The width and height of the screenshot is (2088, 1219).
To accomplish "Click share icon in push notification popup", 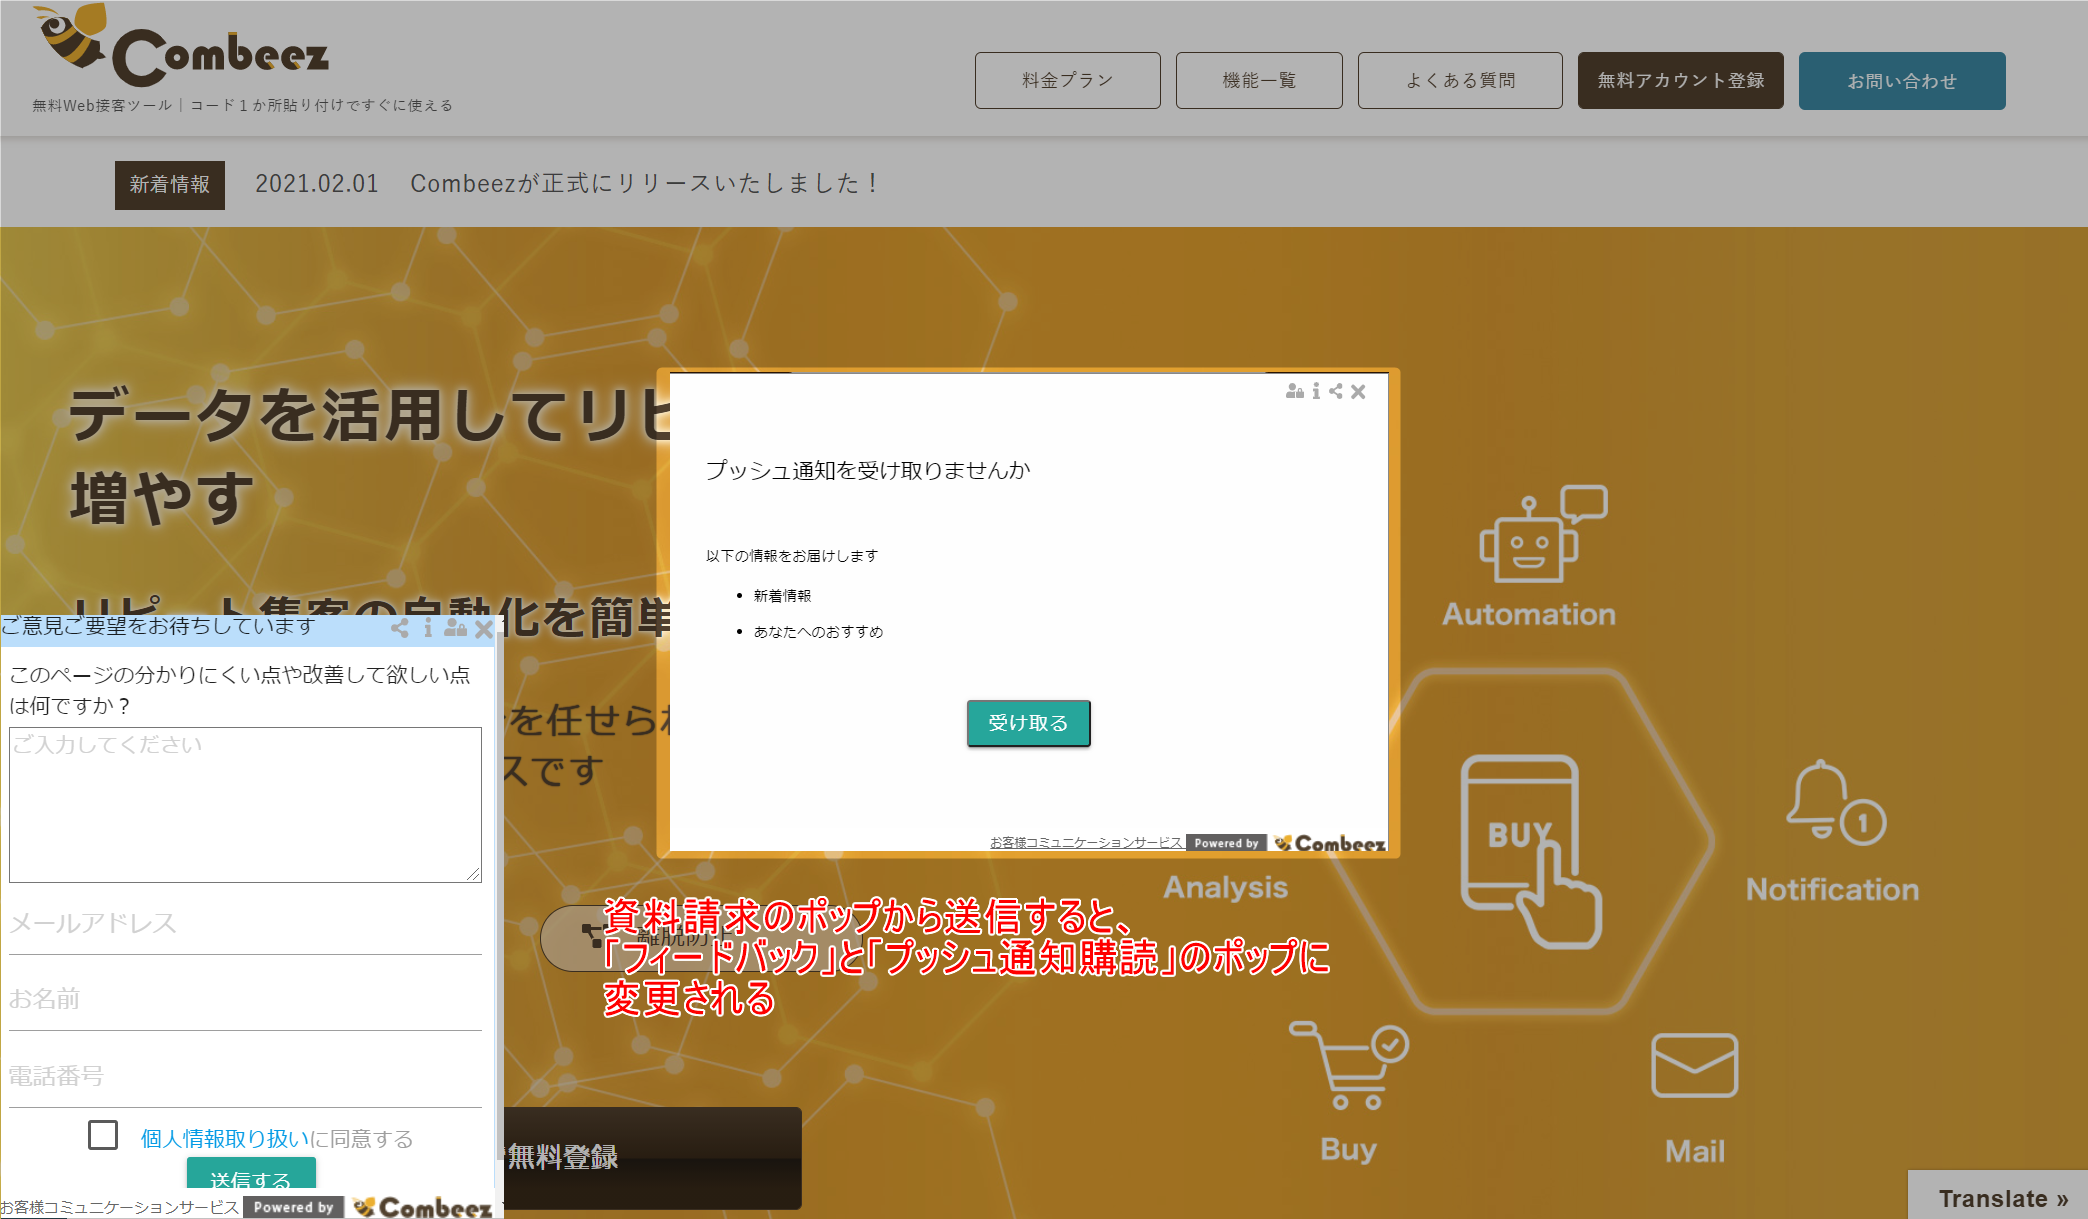I will [x=1336, y=391].
